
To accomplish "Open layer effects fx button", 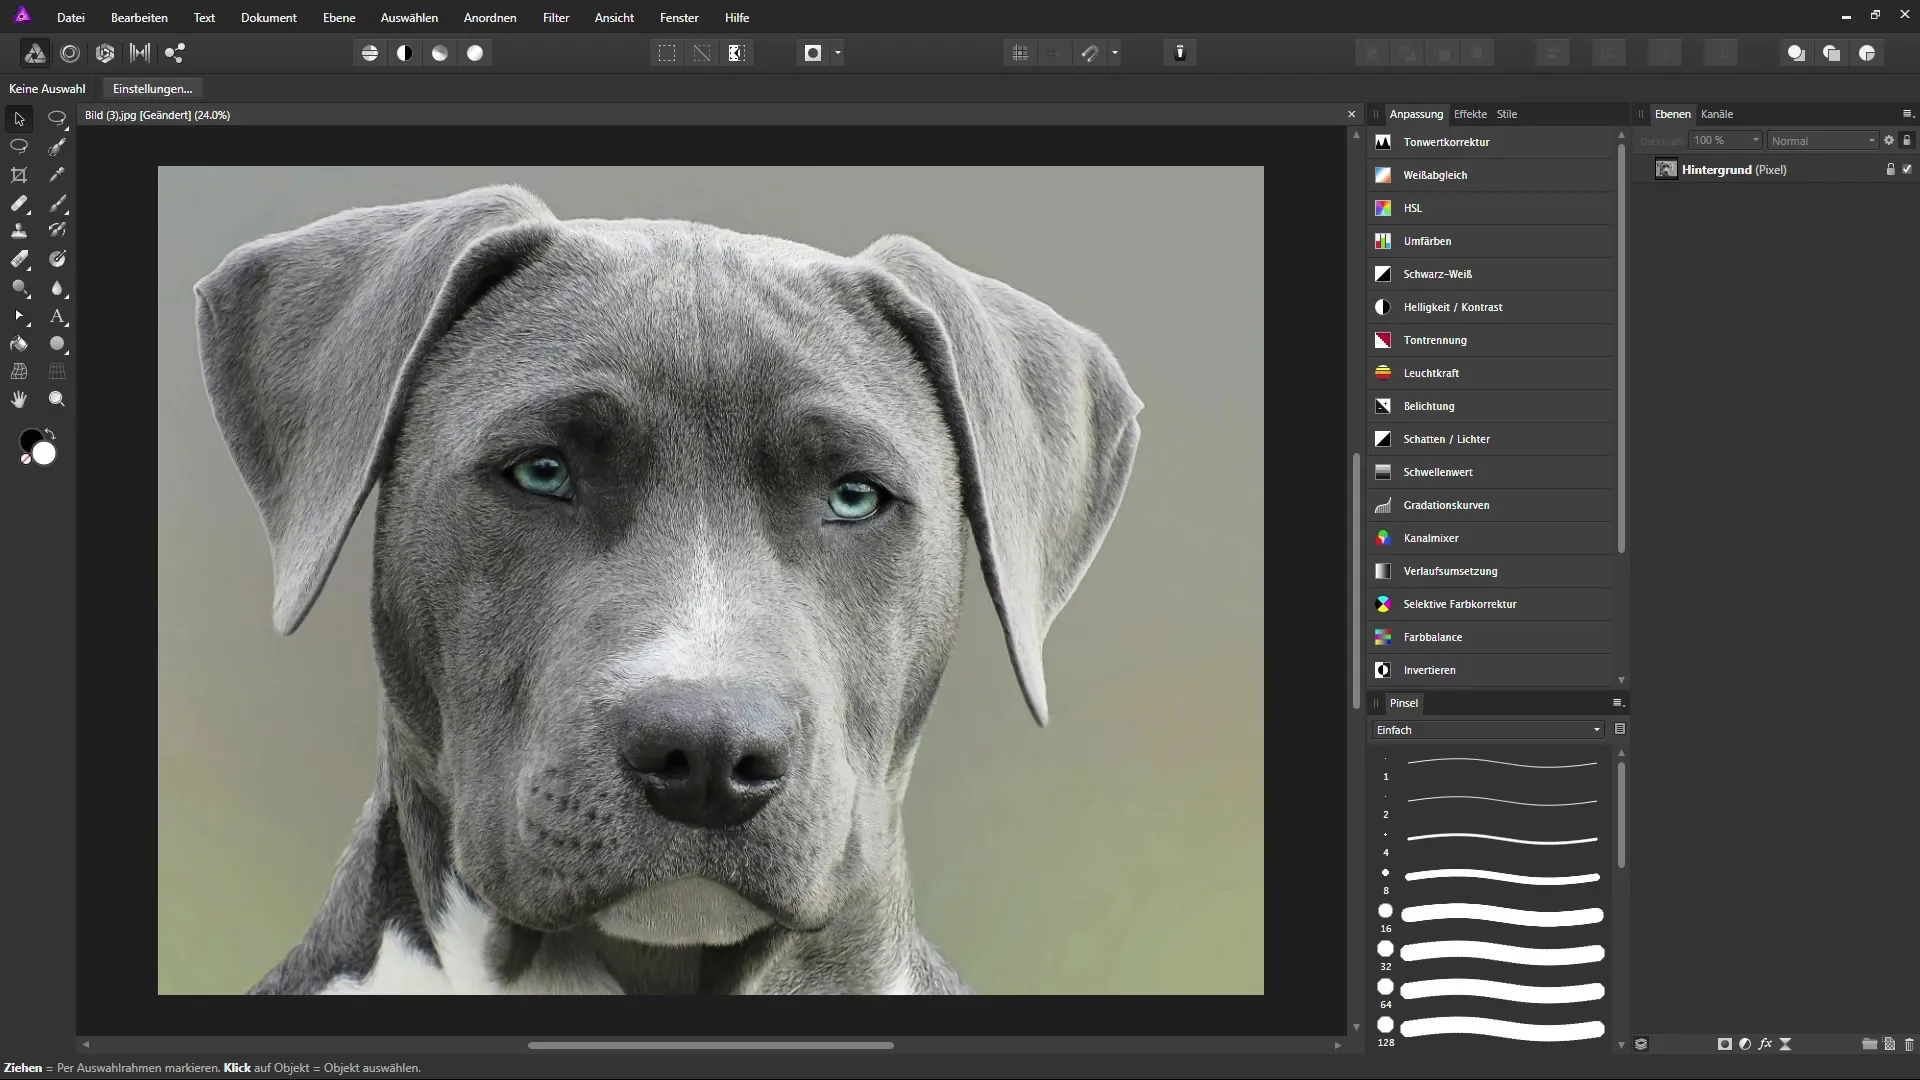I will click(1765, 1044).
